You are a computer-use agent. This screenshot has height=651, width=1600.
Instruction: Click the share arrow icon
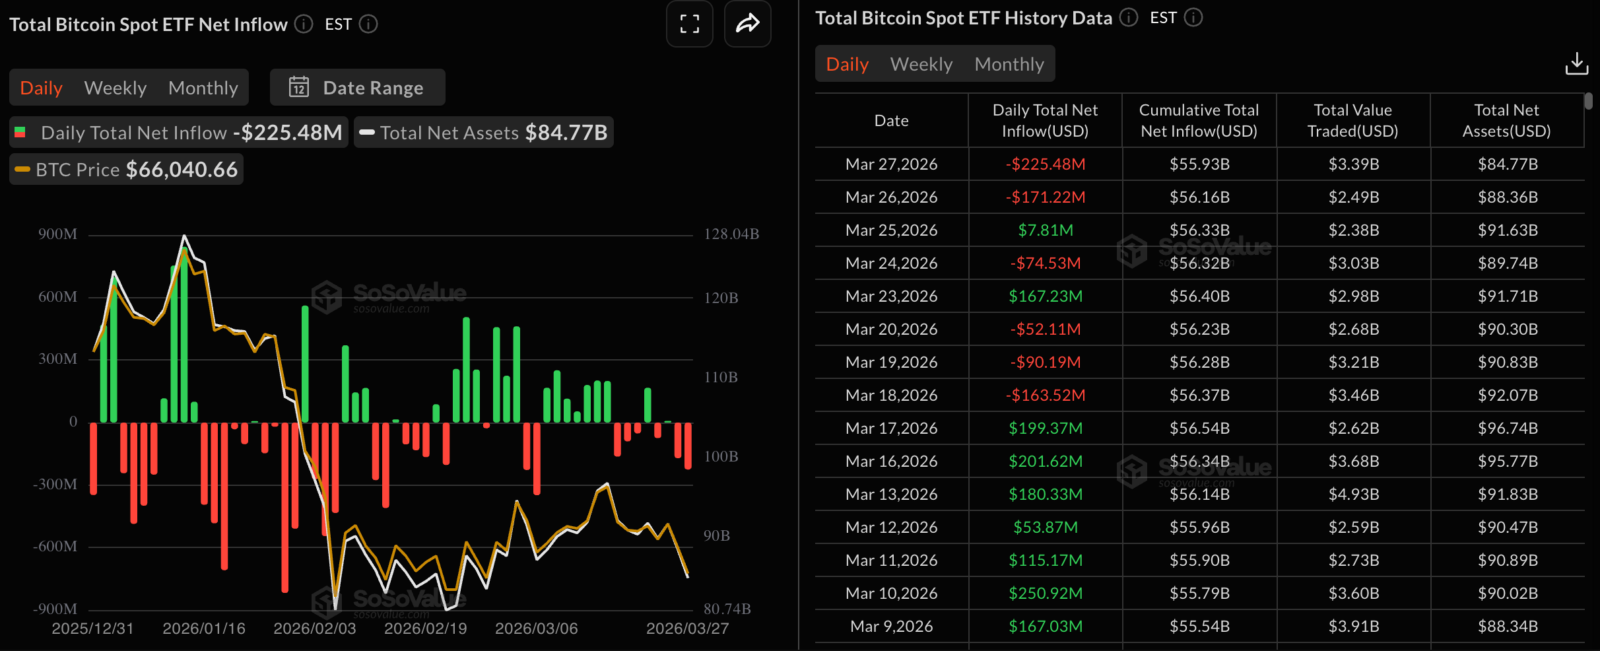pyautogui.click(x=748, y=24)
